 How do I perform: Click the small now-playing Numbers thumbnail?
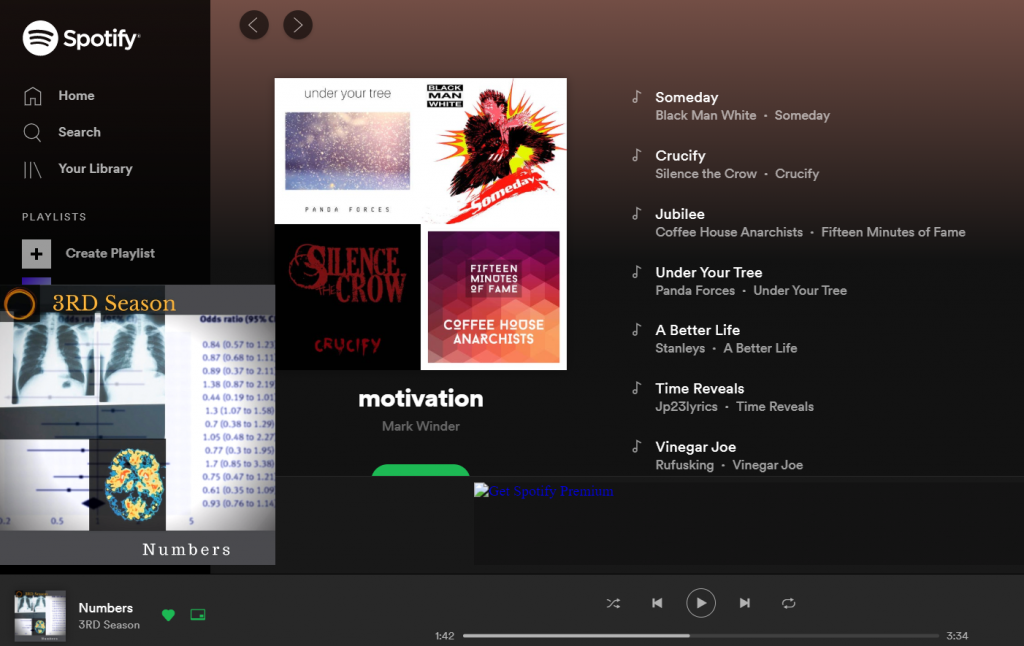point(40,615)
